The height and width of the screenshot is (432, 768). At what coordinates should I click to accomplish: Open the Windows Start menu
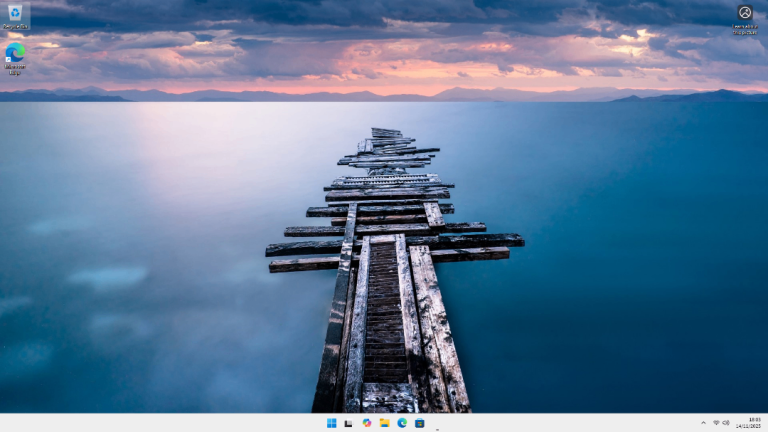pyautogui.click(x=331, y=423)
